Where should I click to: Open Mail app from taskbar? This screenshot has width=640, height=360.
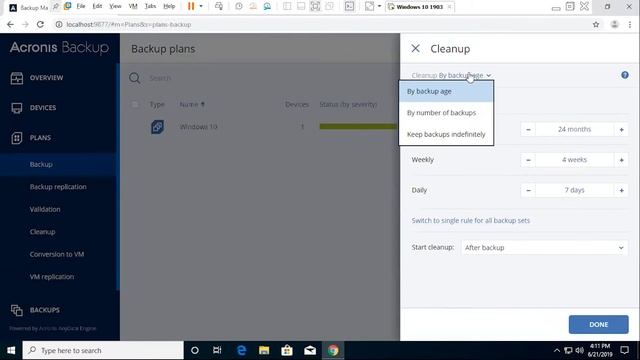pyautogui.click(x=310, y=351)
